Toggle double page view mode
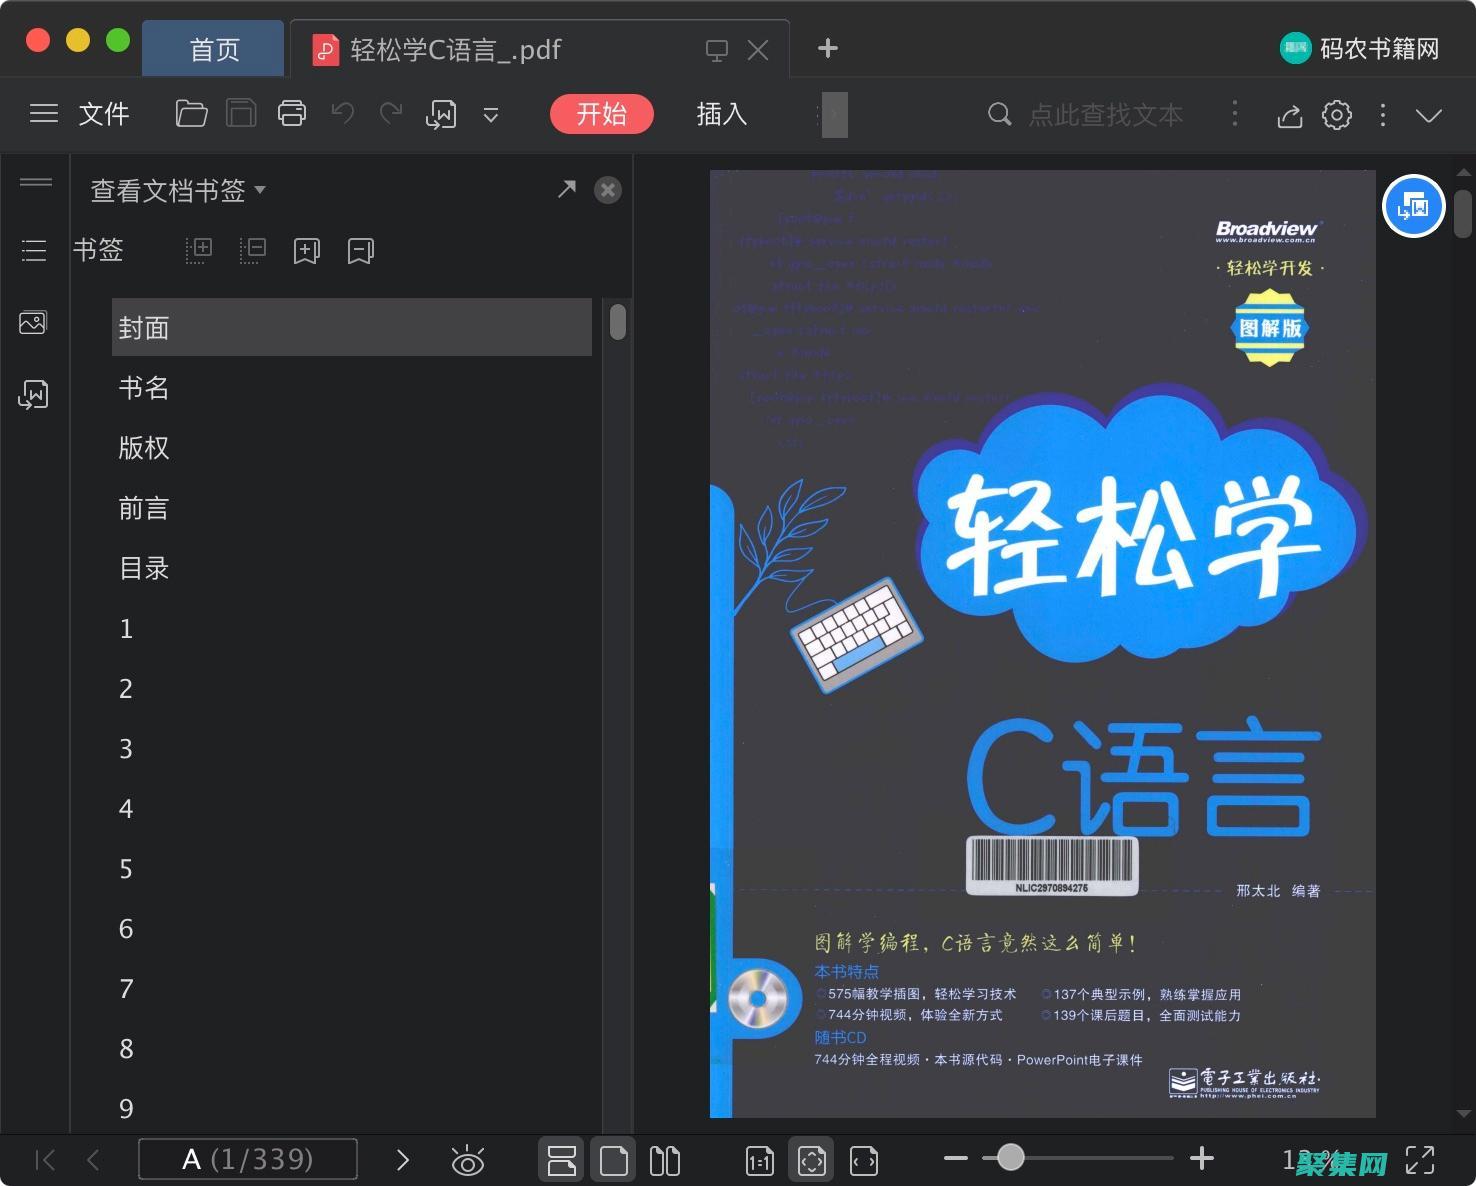This screenshot has width=1476, height=1186. click(x=664, y=1159)
